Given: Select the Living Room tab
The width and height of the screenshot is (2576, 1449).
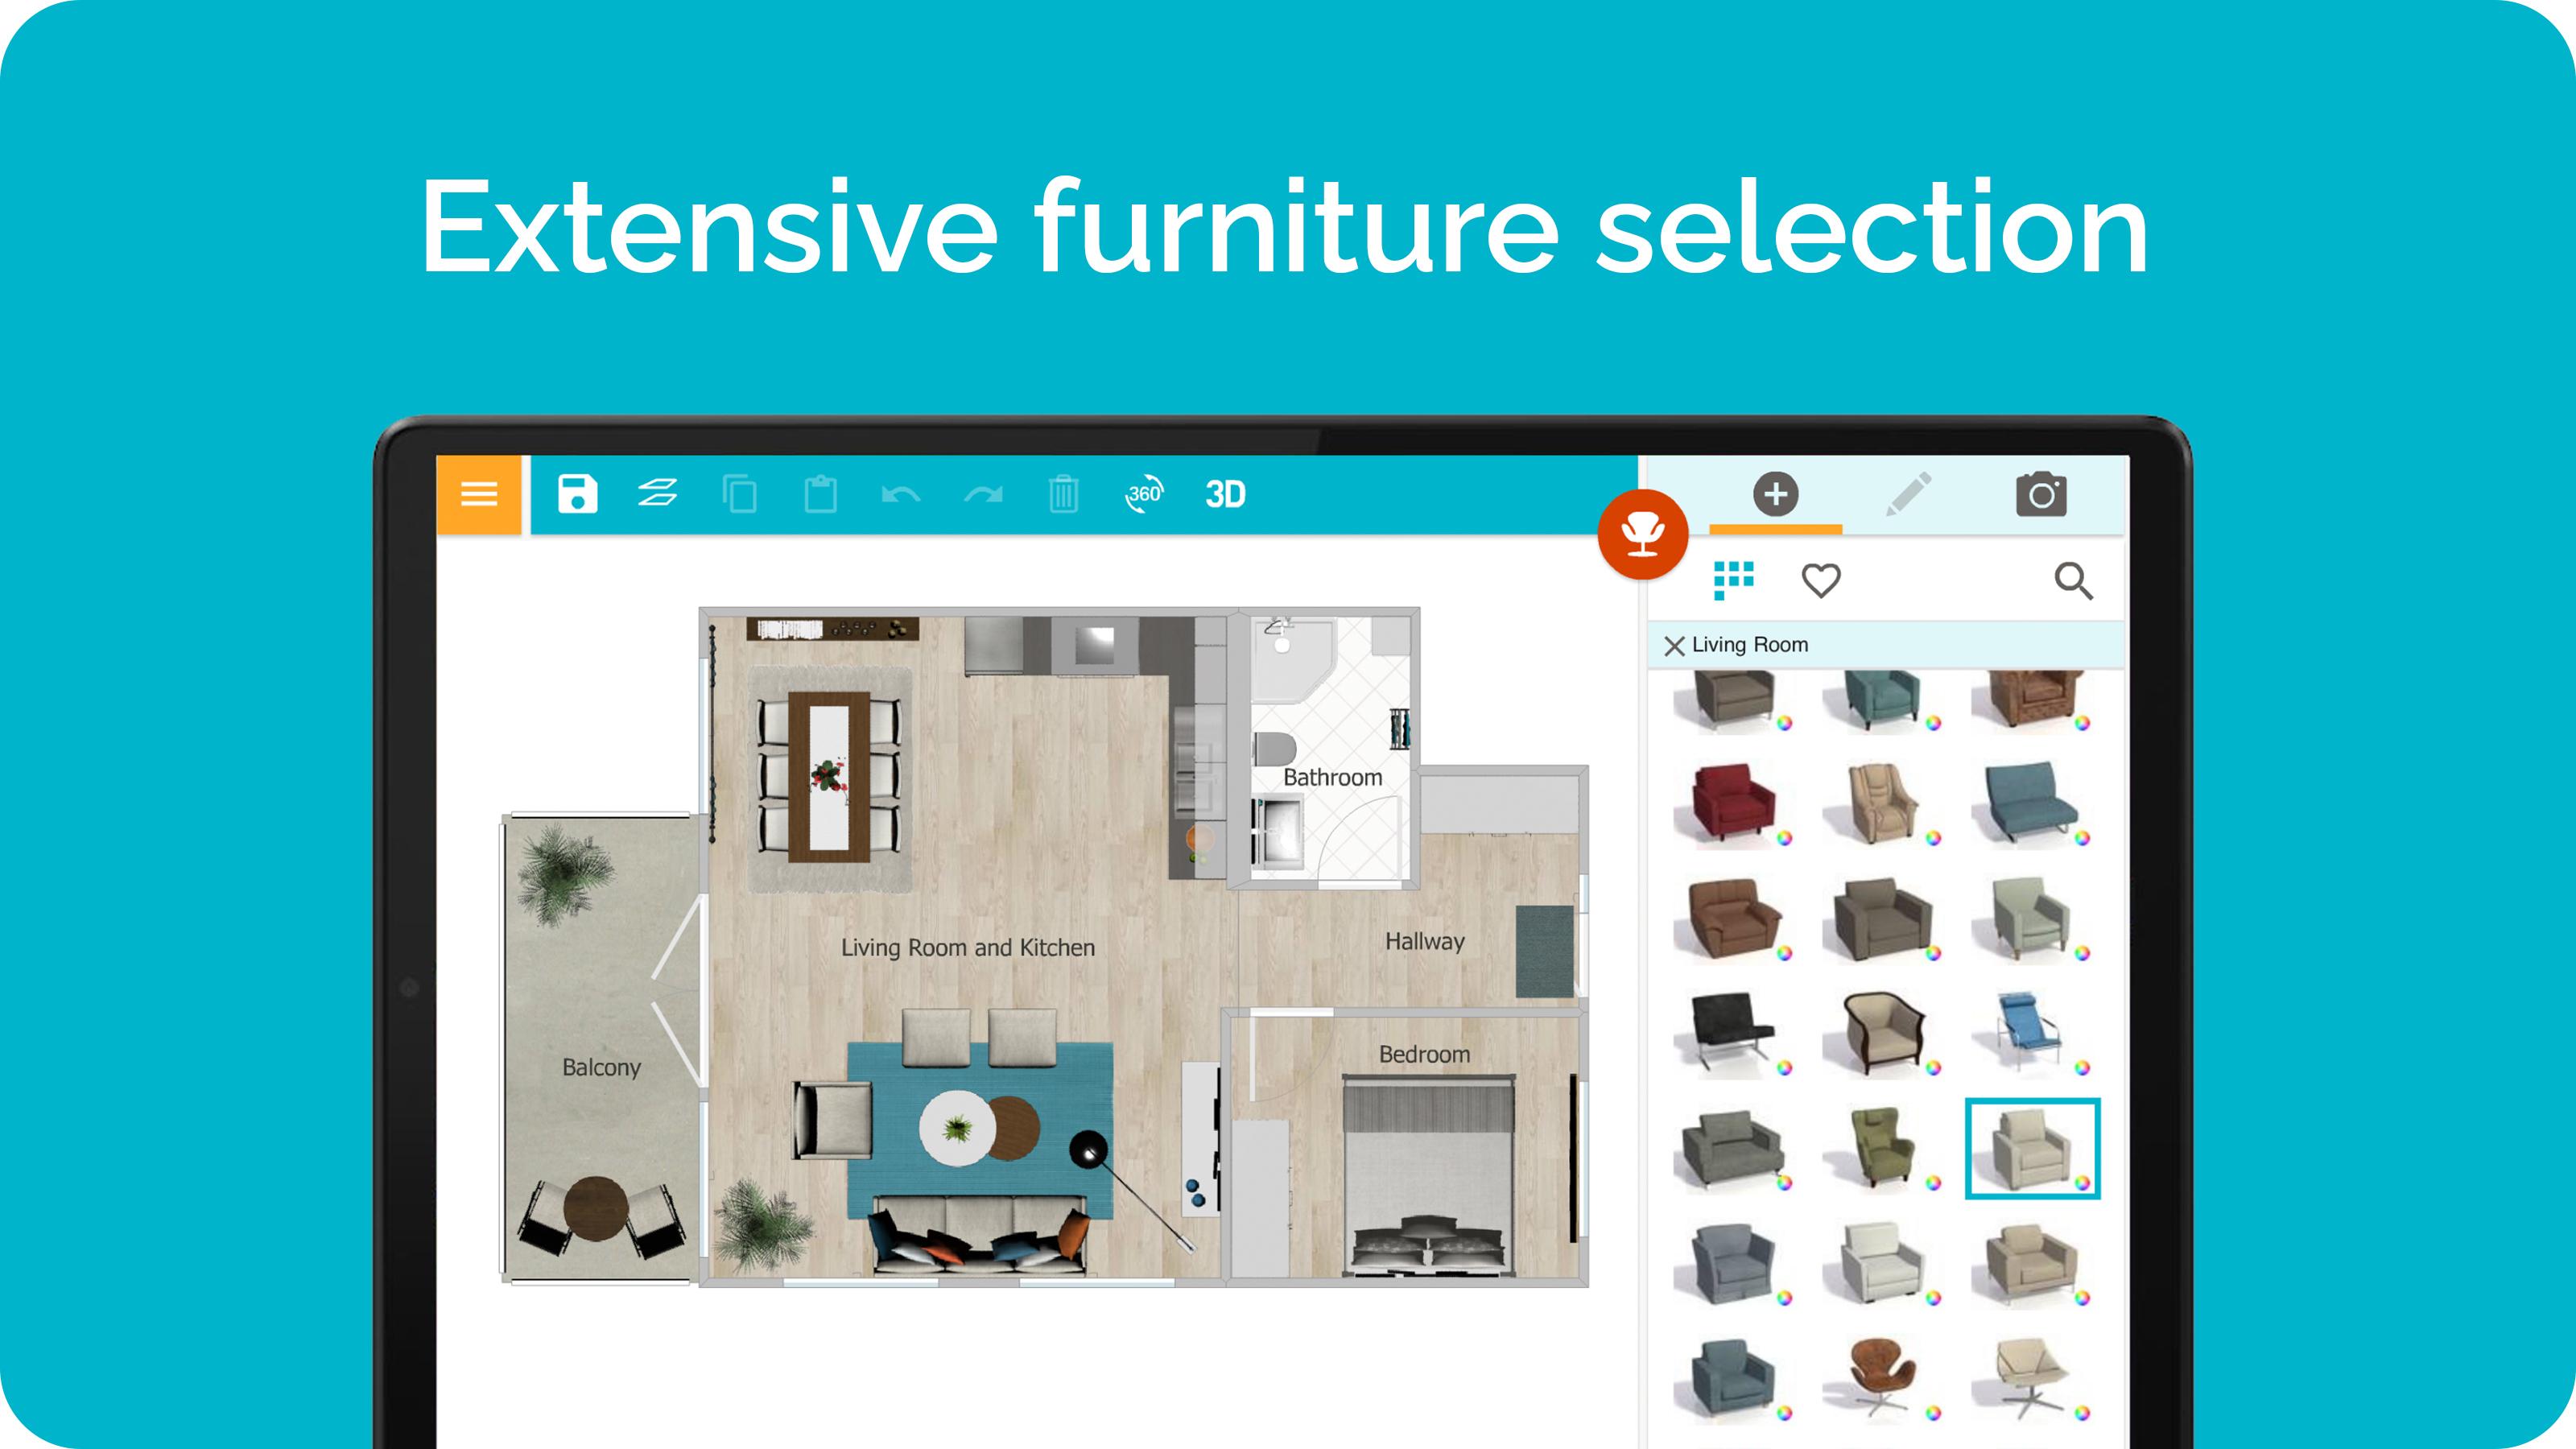Looking at the screenshot, I should pos(1752,644).
